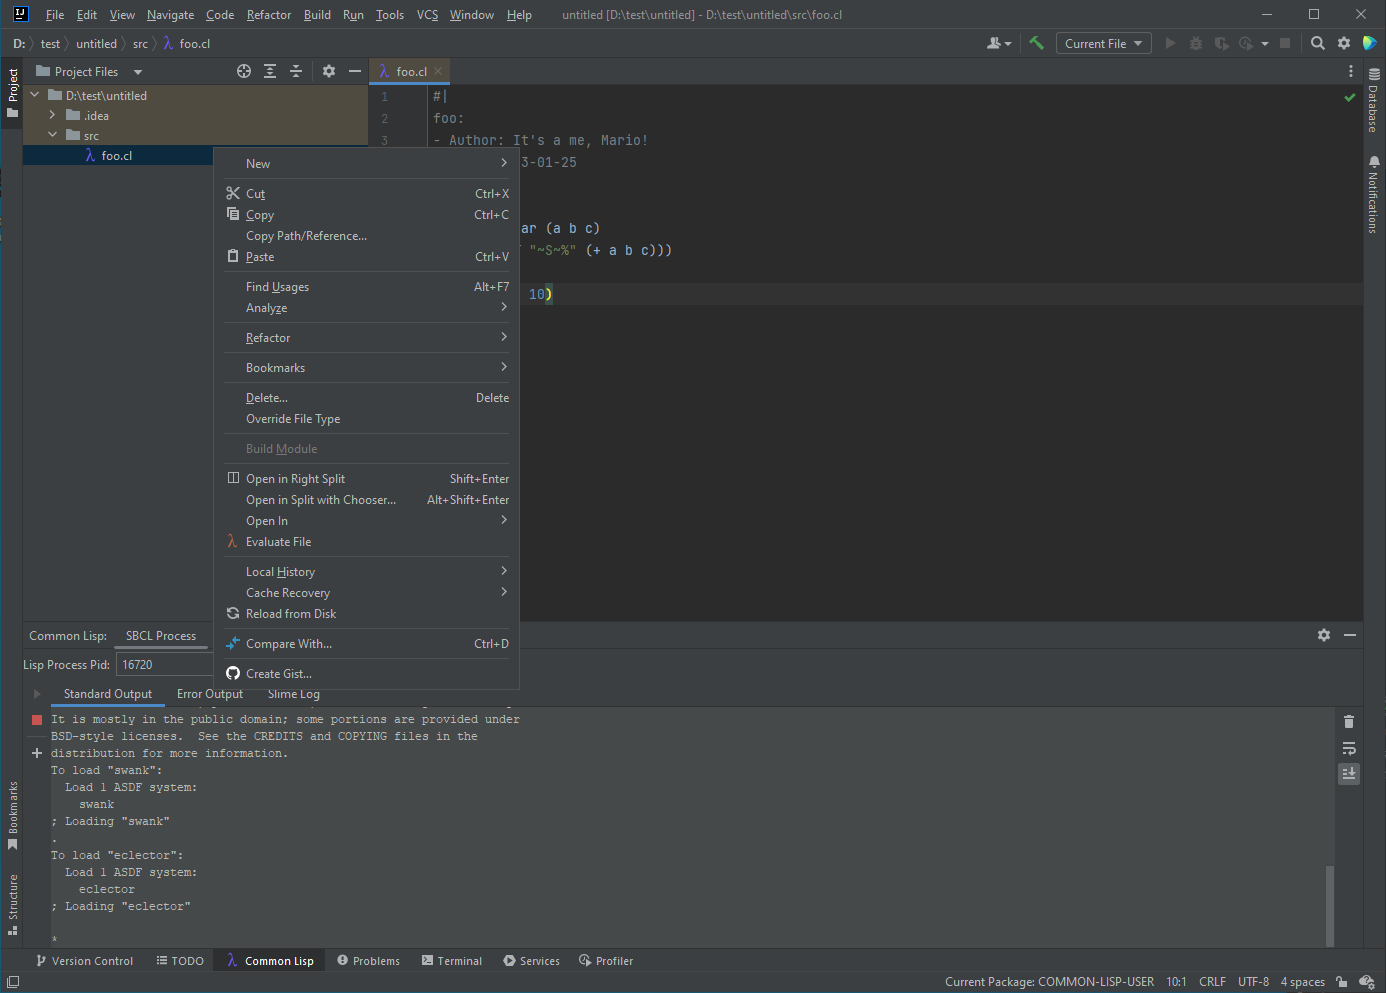Screen dimensions: 1386x993
Task: Choose Evaluate File from context menu
Action: (278, 542)
